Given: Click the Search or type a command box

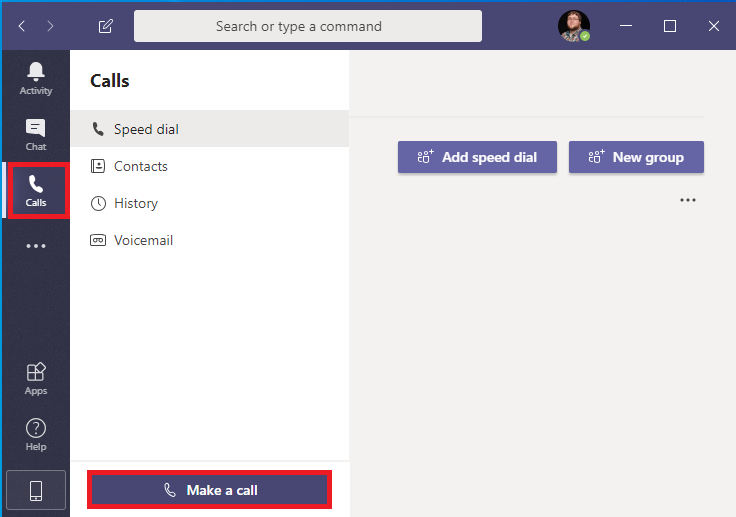Looking at the screenshot, I should point(308,26).
